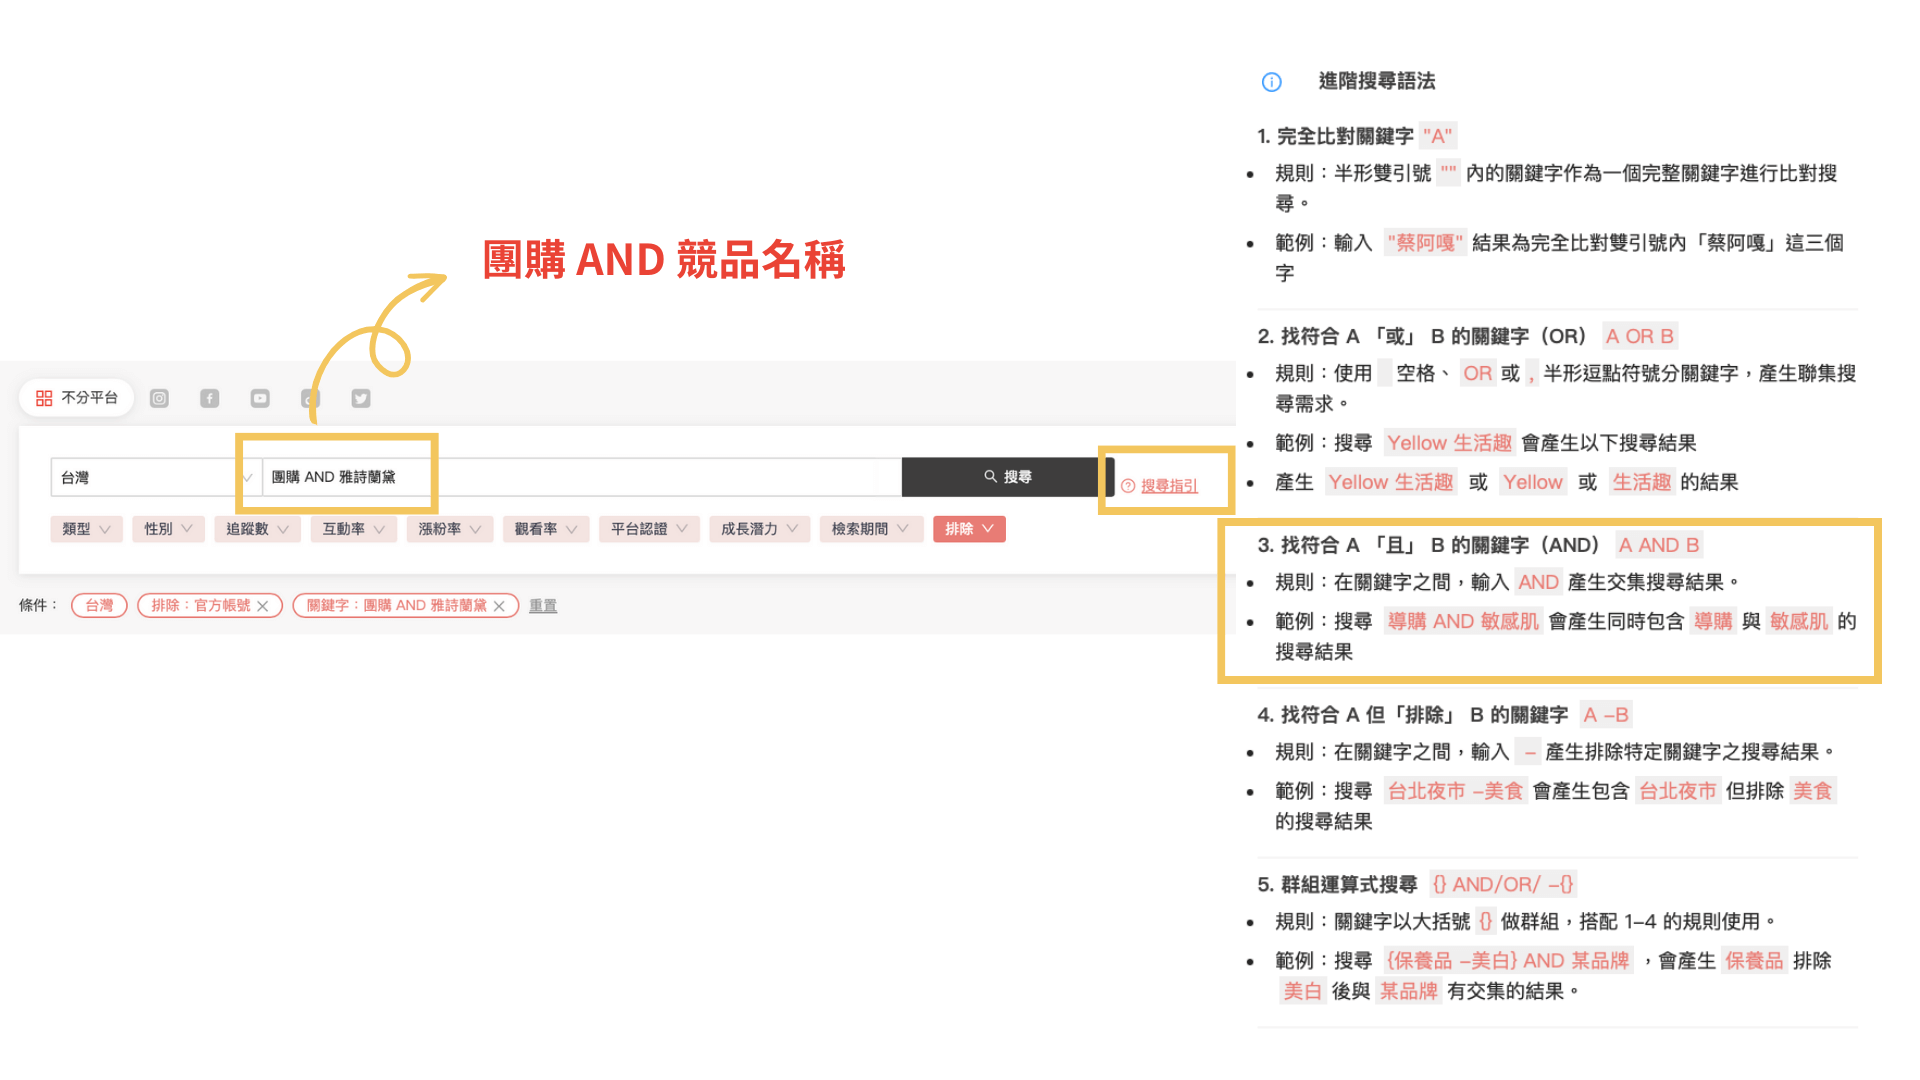Click the A OR B syntax label

pyautogui.click(x=1639, y=336)
